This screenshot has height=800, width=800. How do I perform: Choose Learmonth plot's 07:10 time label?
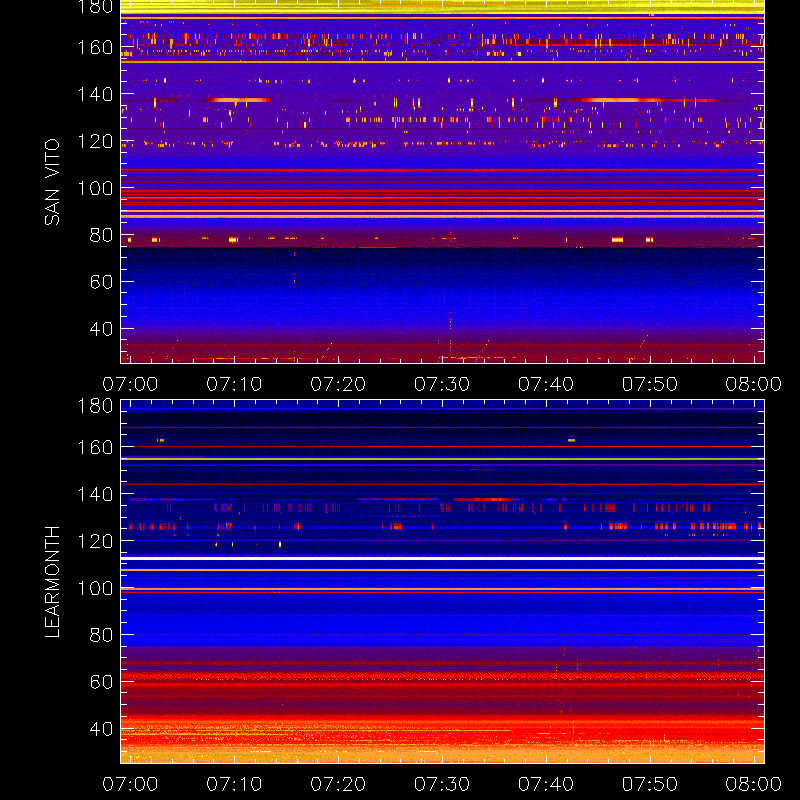[x=234, y=784]
